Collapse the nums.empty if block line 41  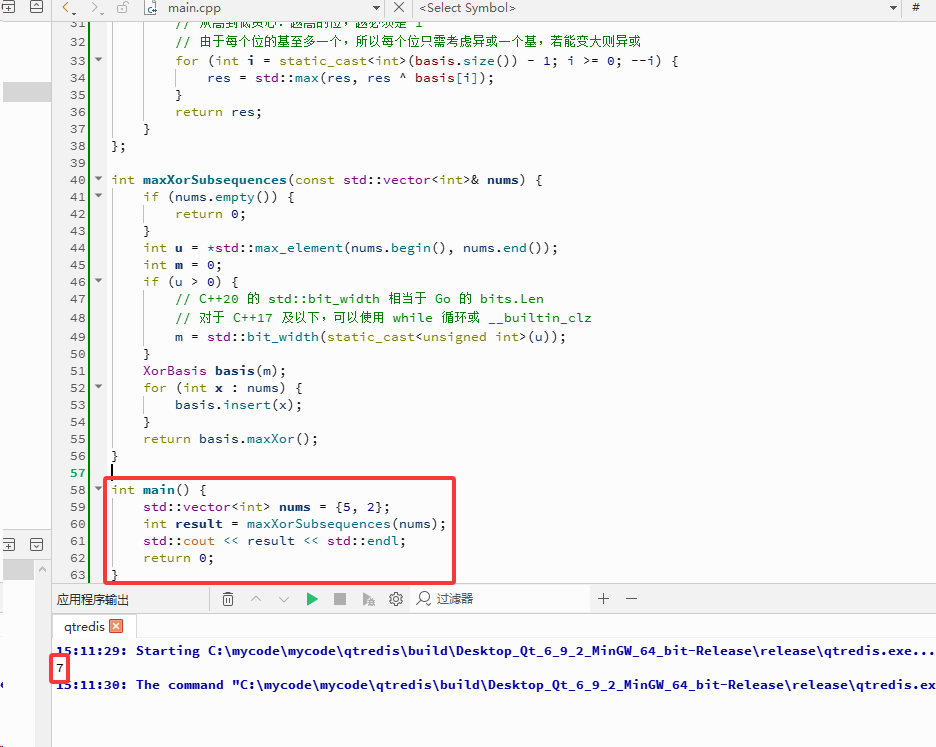point(98,196)
